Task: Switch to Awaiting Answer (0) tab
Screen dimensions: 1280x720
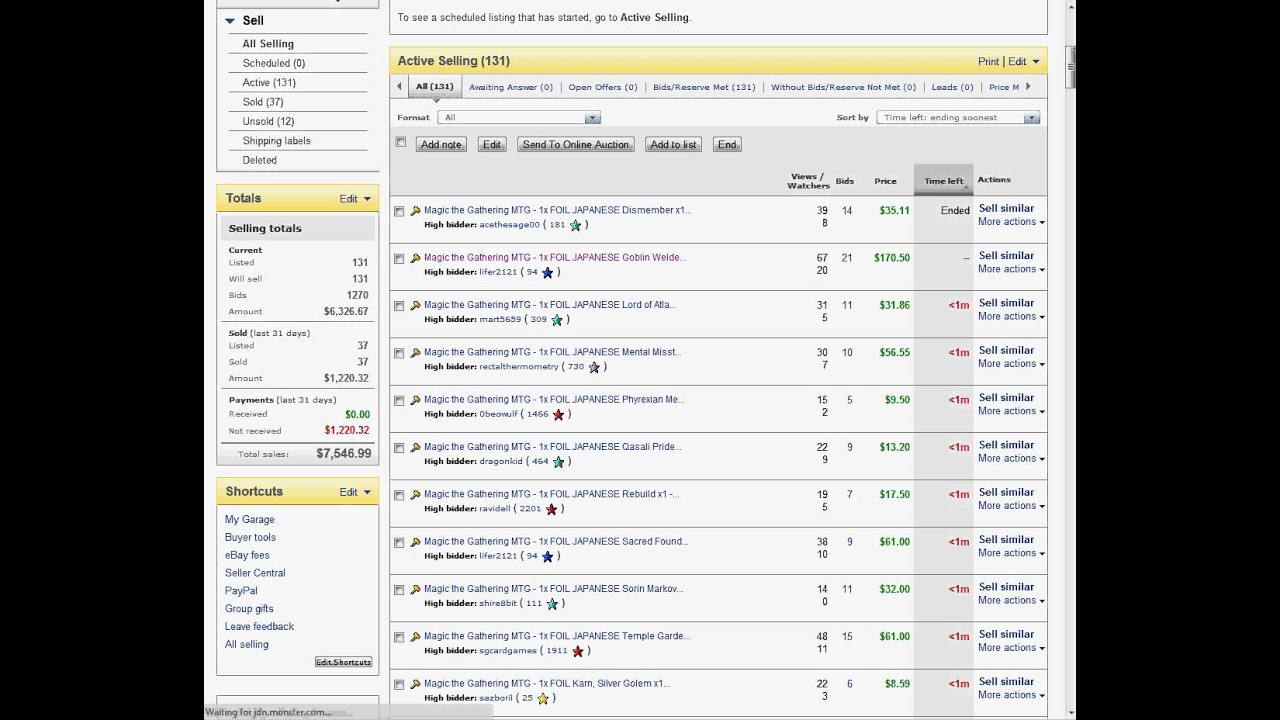Action: pyautogui.click(x=510, y=87)
